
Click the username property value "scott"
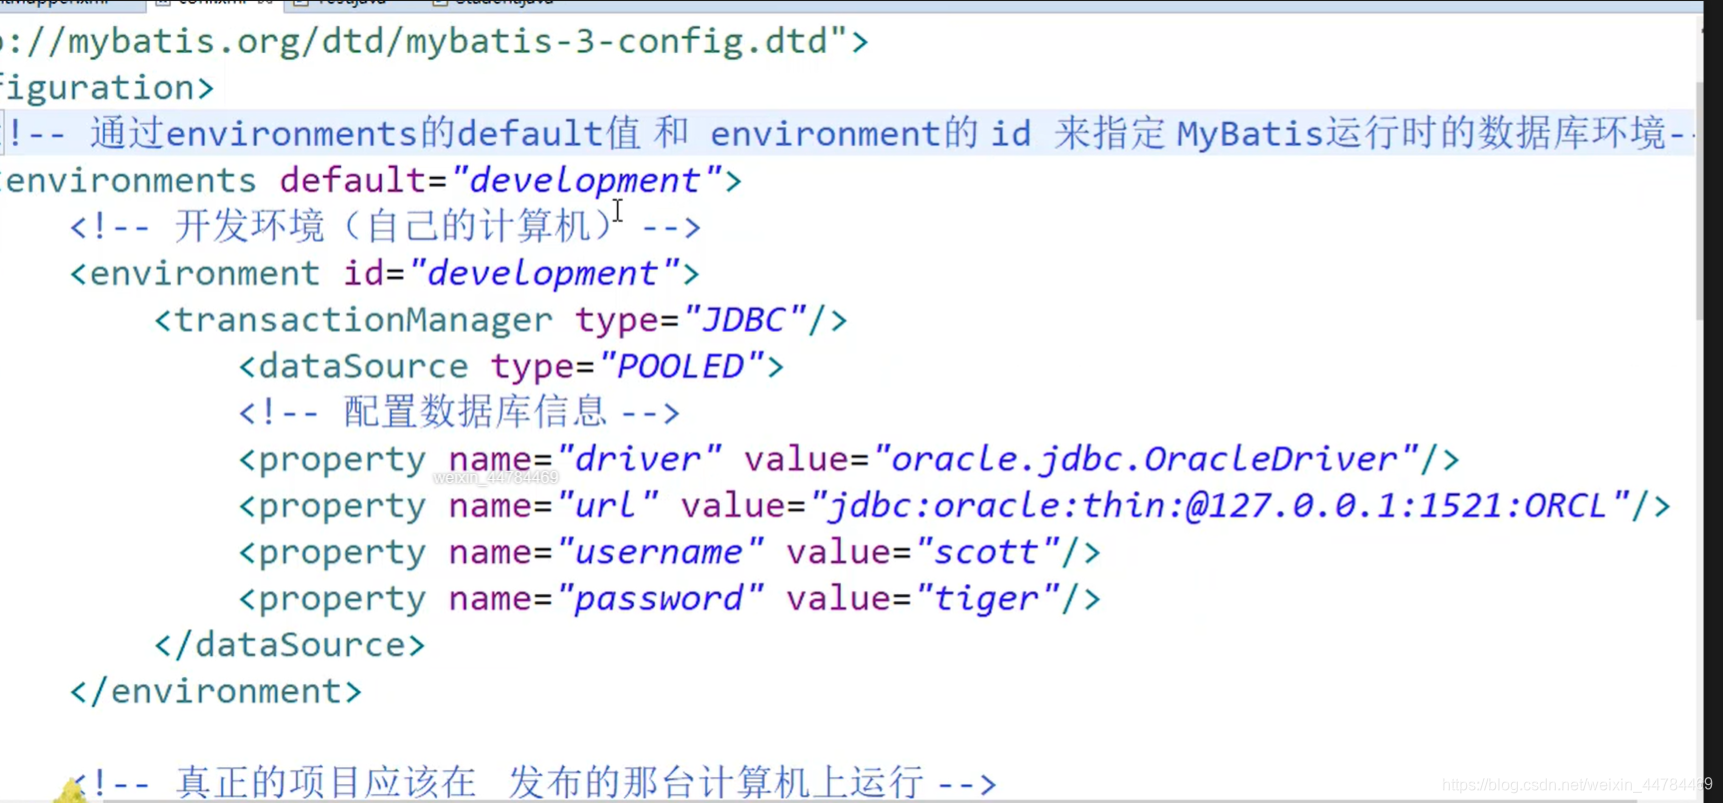[987, 552]
